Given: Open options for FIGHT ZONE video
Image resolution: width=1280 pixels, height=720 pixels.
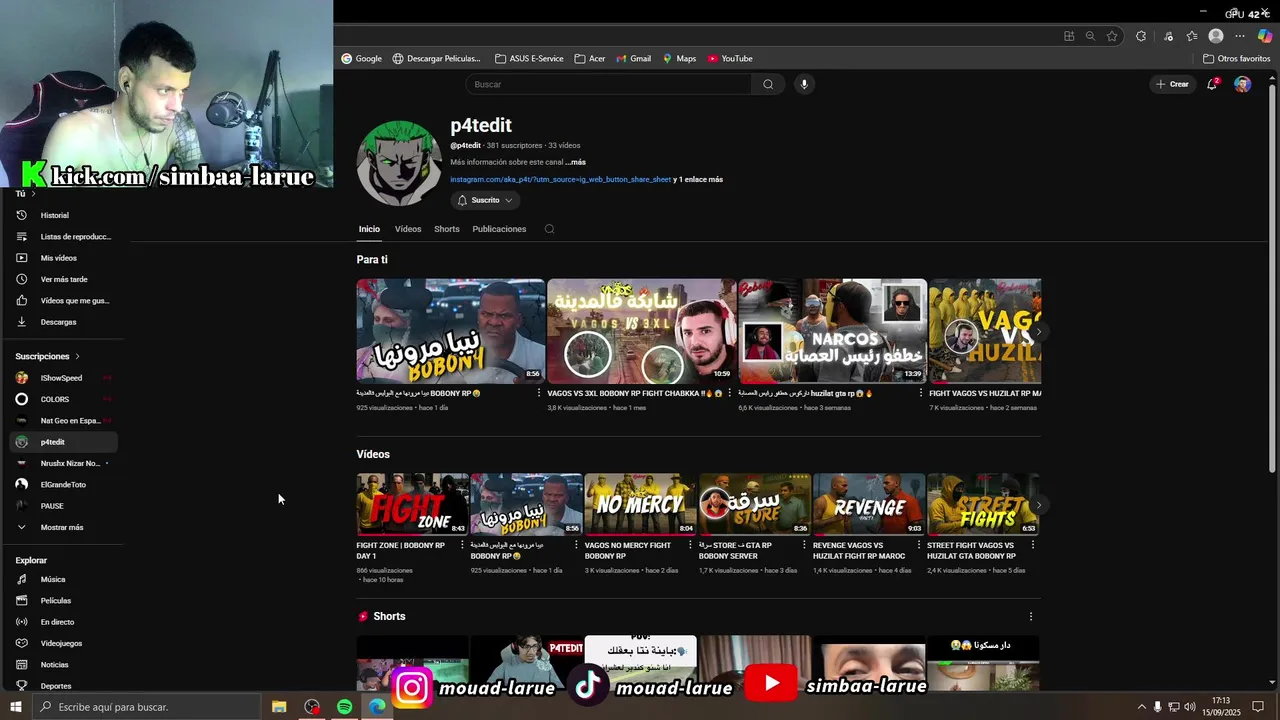Looking at the screenshot, I should point(462,545).
